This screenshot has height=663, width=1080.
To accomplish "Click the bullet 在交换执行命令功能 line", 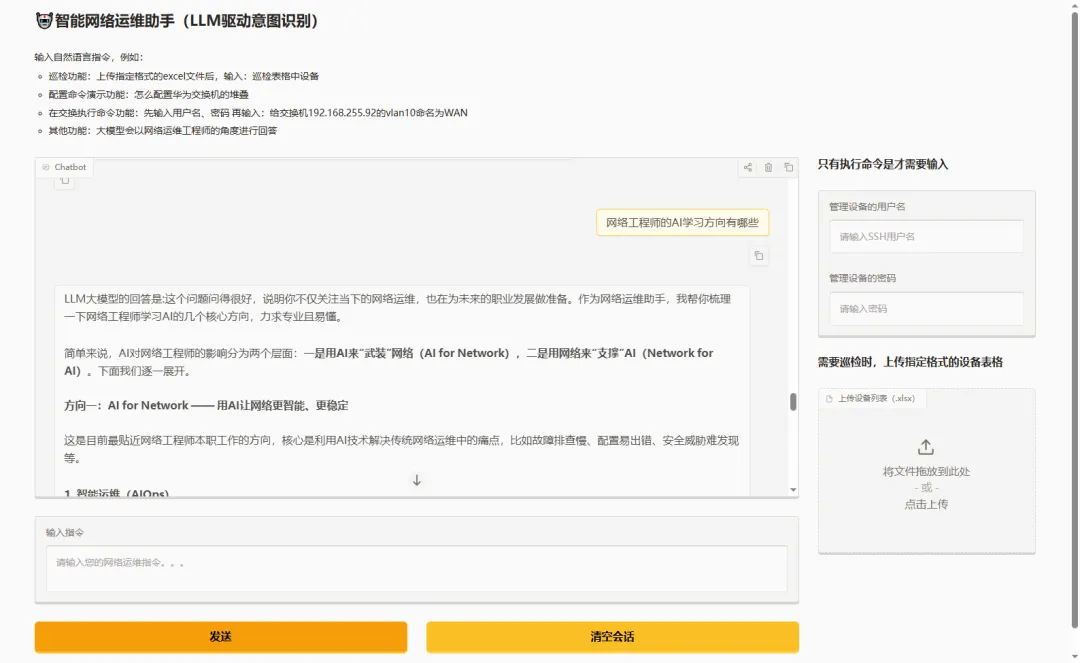I will click(x=258, y=113).
